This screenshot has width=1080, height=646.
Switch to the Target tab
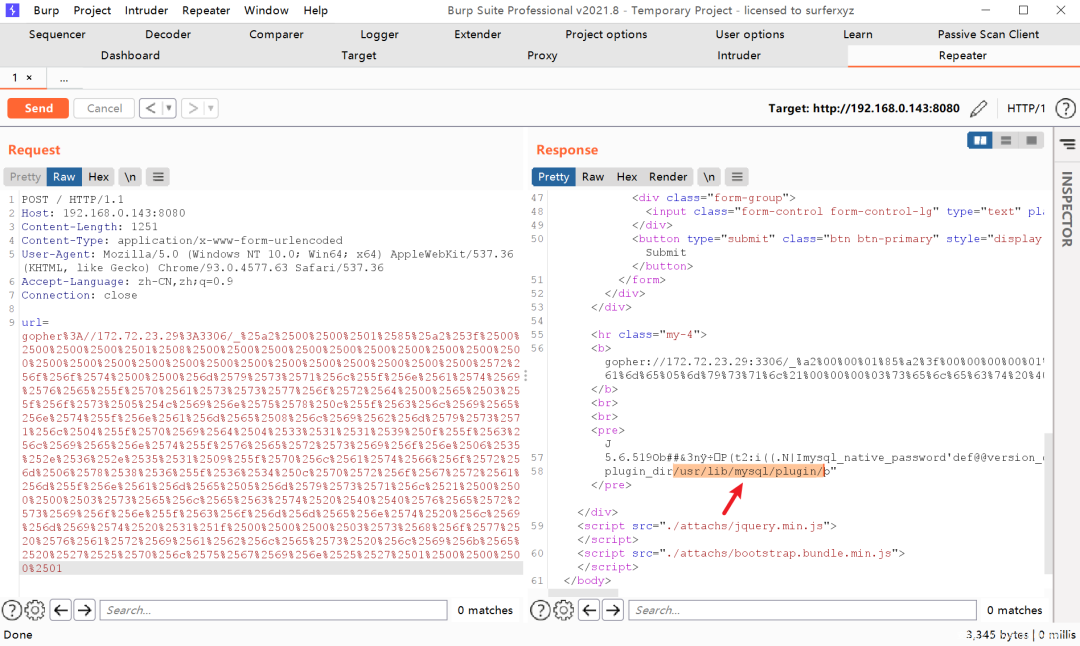click(359, 56)
